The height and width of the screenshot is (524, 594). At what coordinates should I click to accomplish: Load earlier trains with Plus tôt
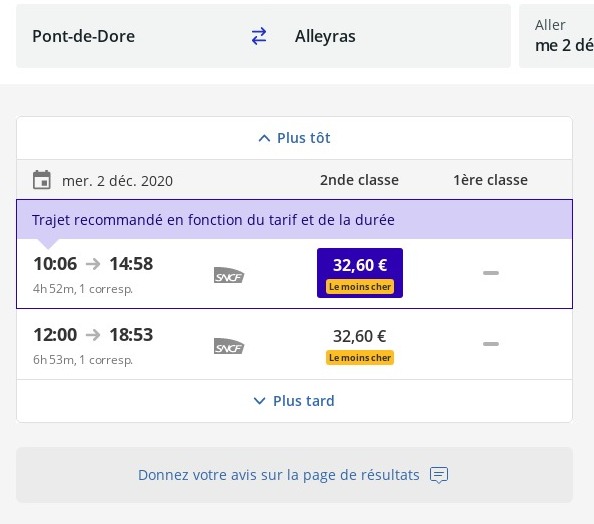(294, 138)
